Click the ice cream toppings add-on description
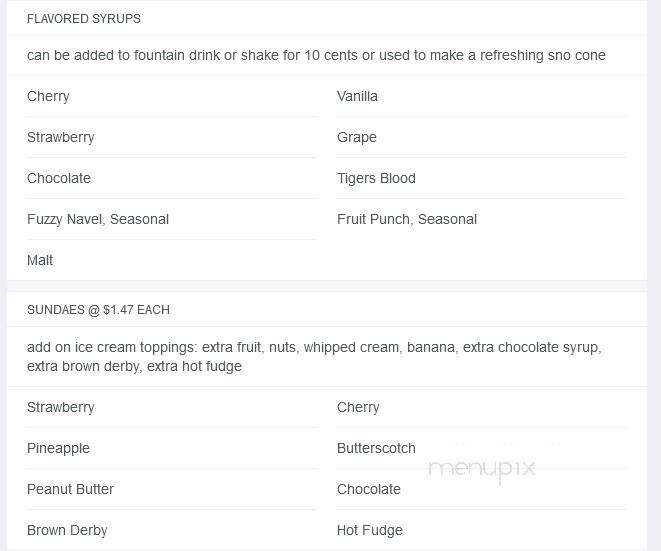Viewport: 661px width, 551px height. (x=314, y=357)
